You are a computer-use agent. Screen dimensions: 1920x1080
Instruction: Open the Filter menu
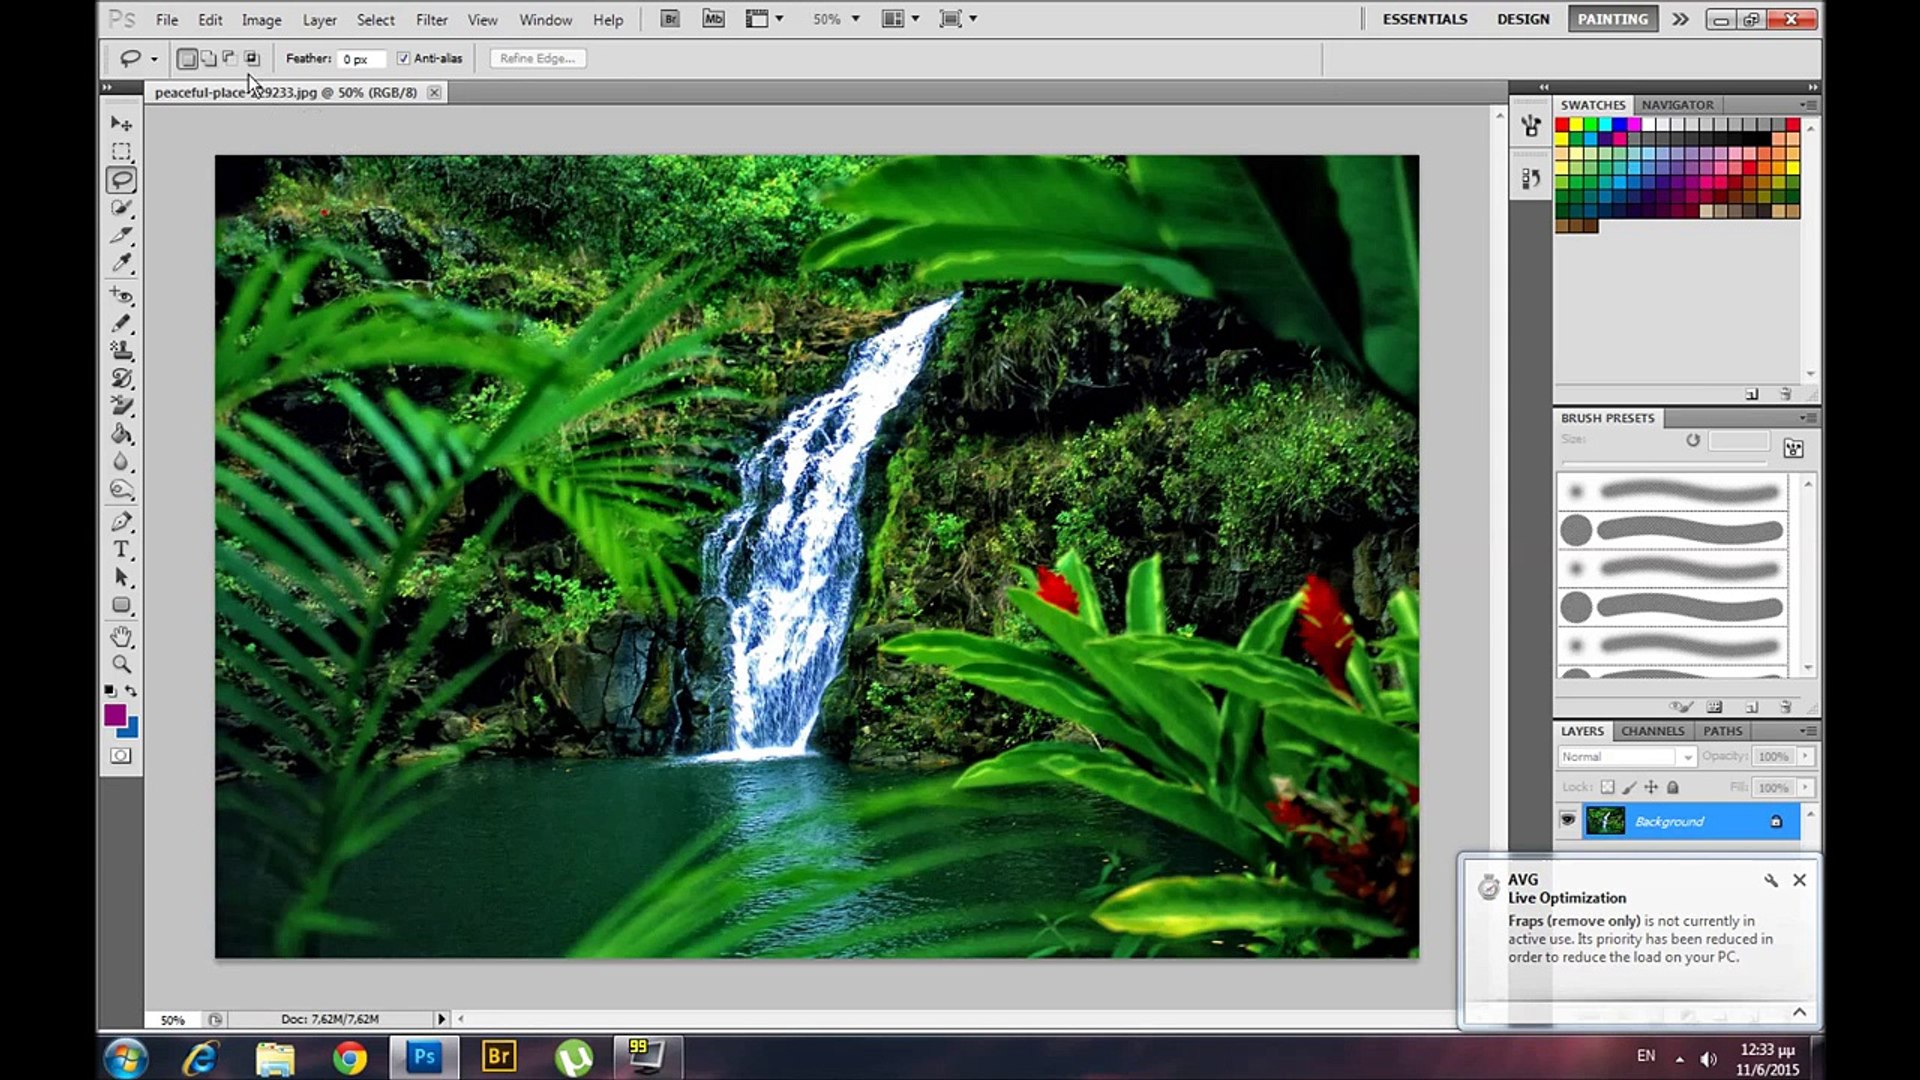click(431, 20)
